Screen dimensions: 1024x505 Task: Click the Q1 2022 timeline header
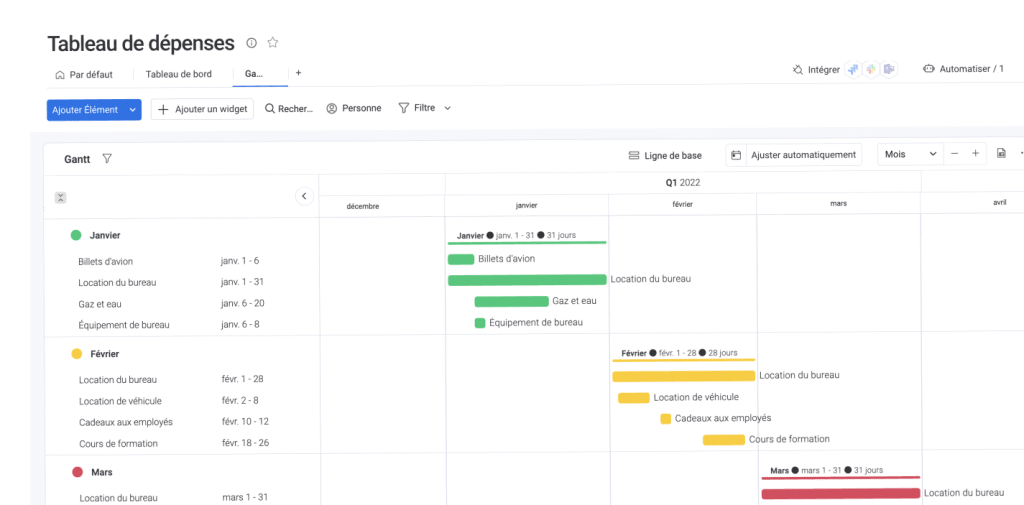click(x=682, y=183)
